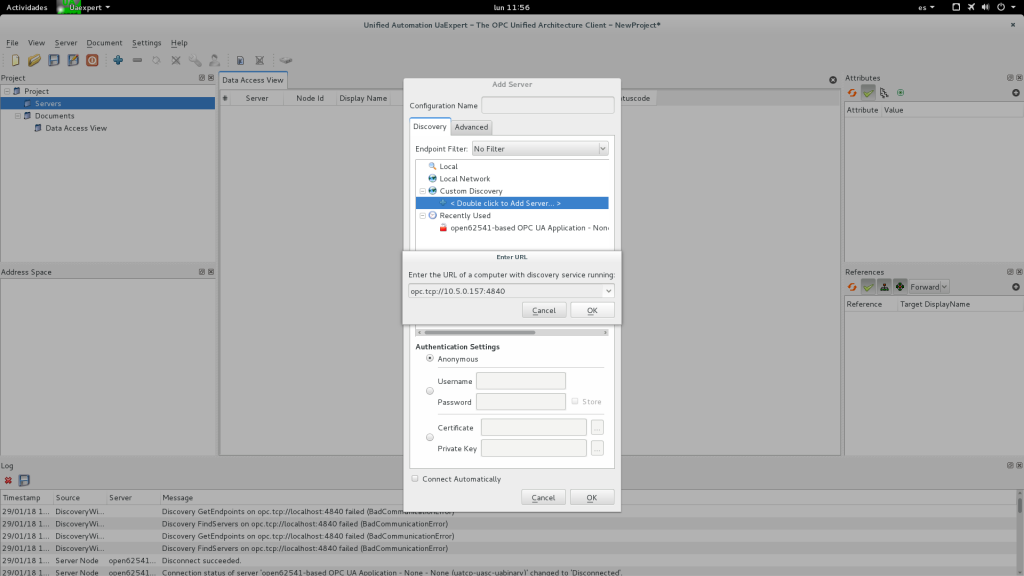The width and height of the screenshot is (1024, 576).
Task: Click the tree-structure icon in Attributes toolbar
Action: point(884,93)
